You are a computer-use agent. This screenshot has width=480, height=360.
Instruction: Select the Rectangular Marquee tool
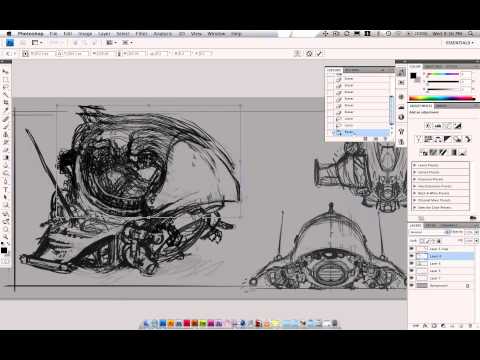[5, 79]
